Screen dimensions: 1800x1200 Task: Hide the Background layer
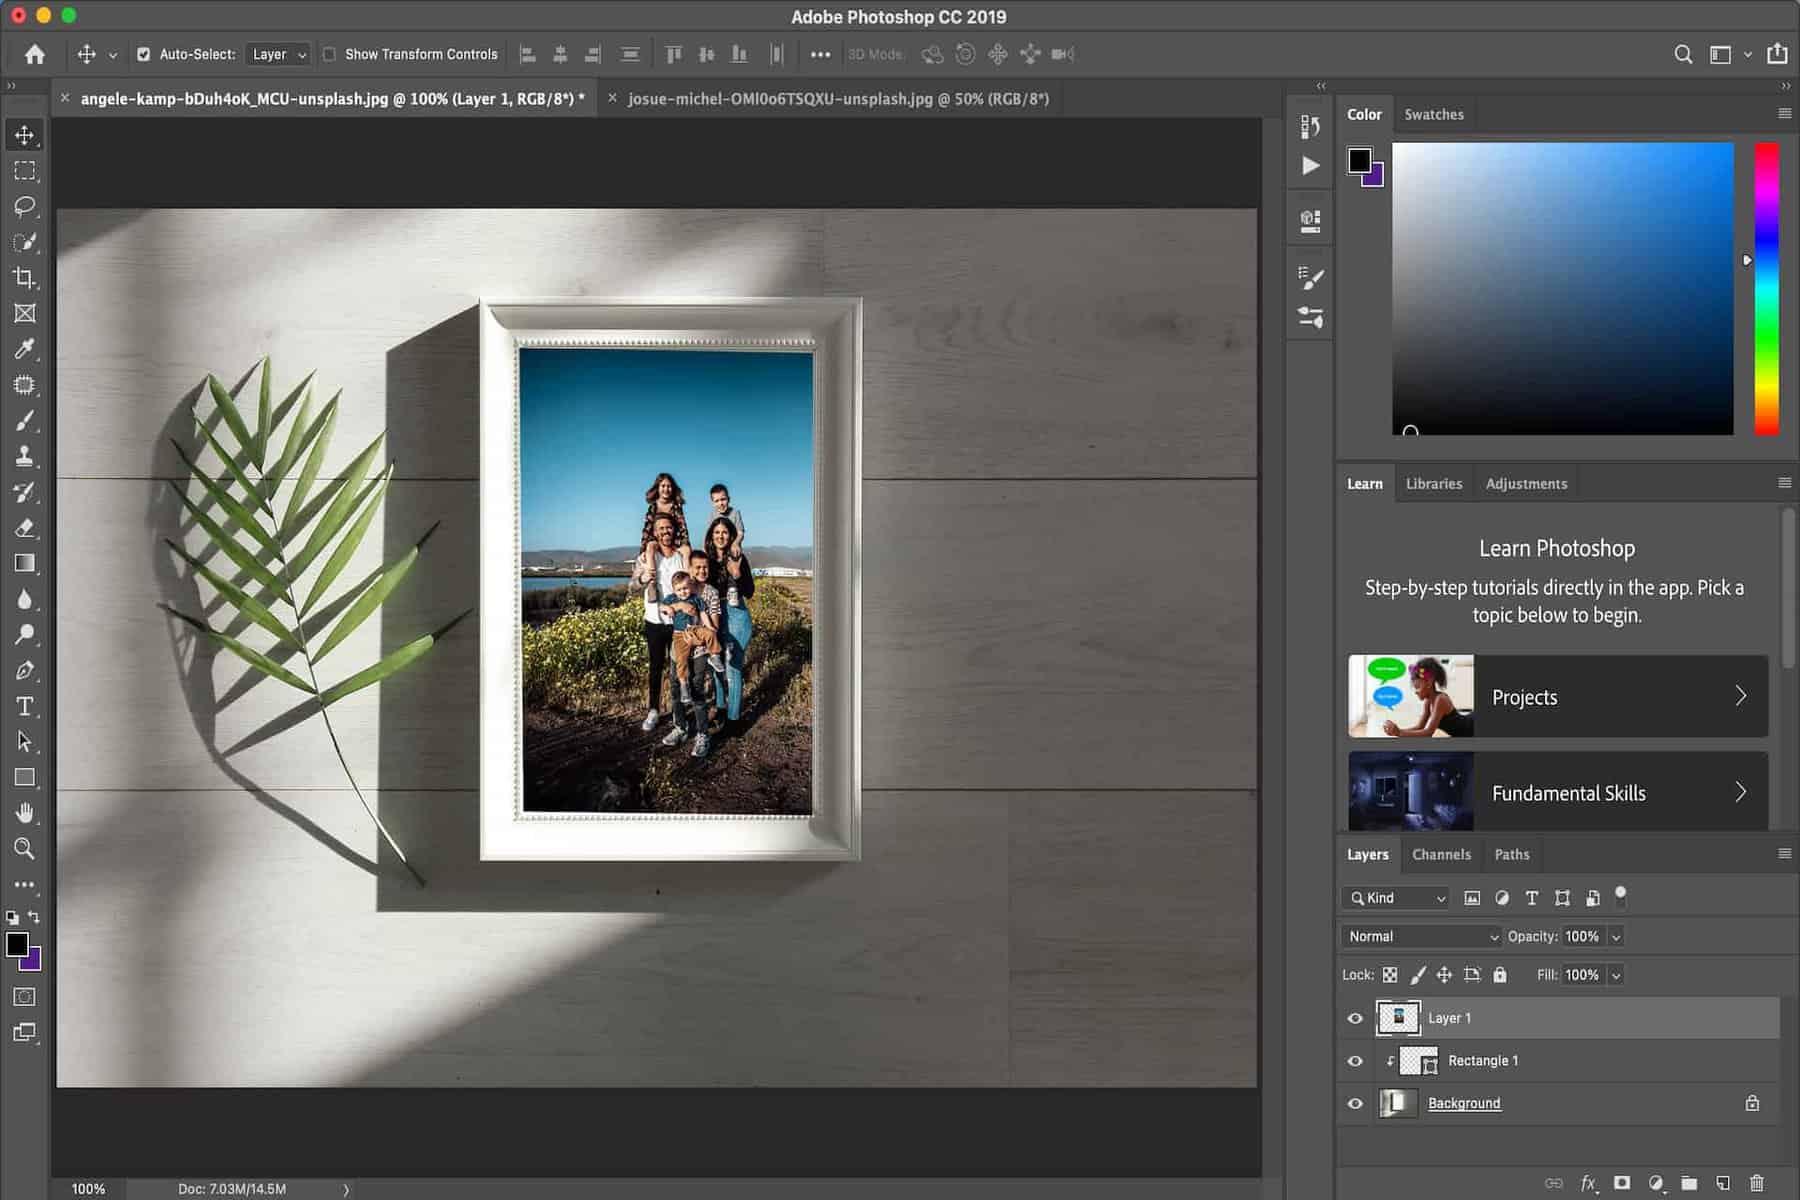pos(1355,1103)
